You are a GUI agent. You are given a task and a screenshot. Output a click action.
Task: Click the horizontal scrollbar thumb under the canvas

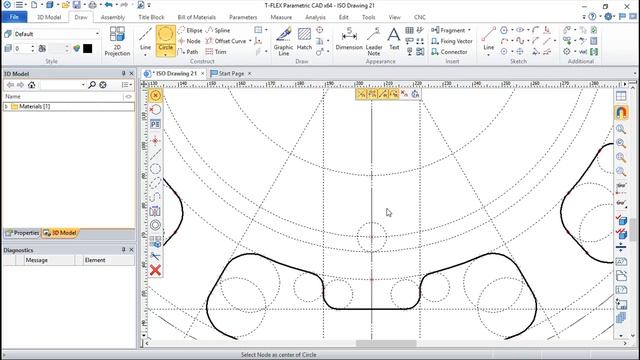(x=386, y=343)
